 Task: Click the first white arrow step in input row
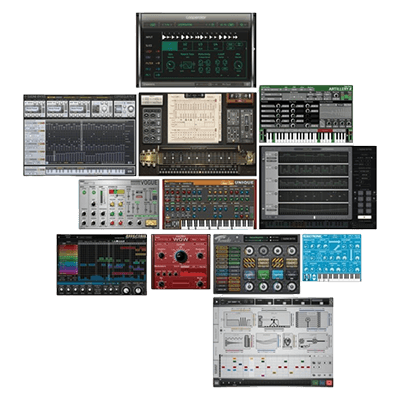(x=164, y=37)
